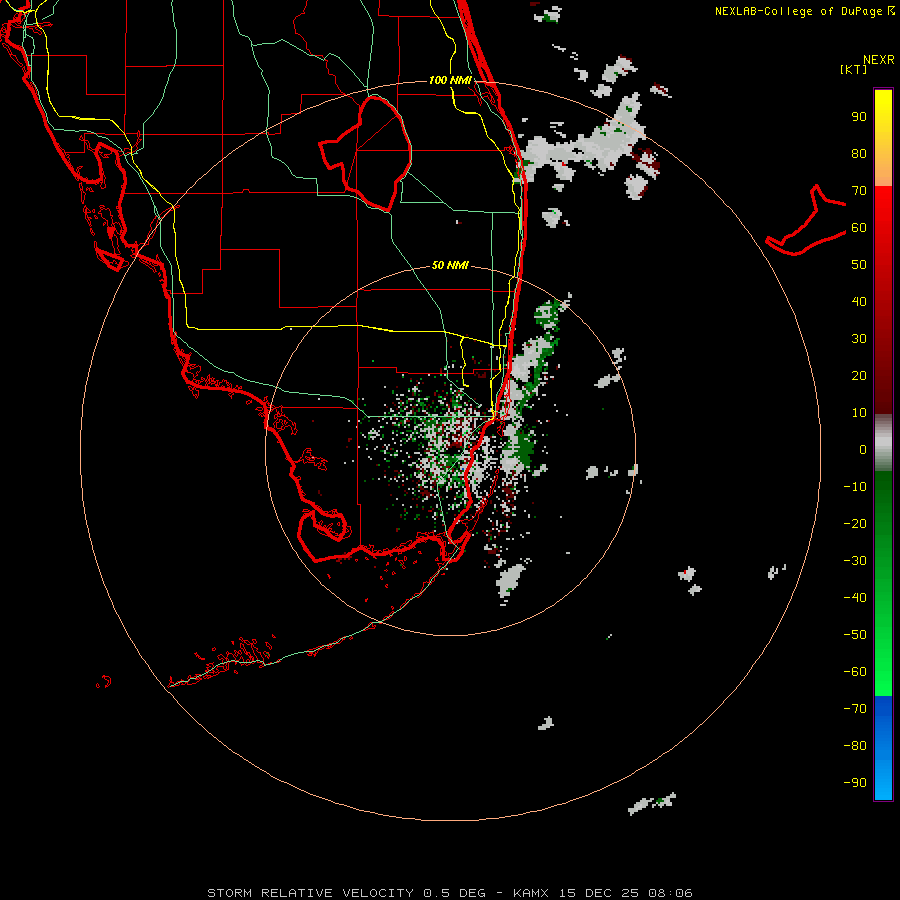Click the Lake Okeechobee outline on map

click(x=366, y=153)
